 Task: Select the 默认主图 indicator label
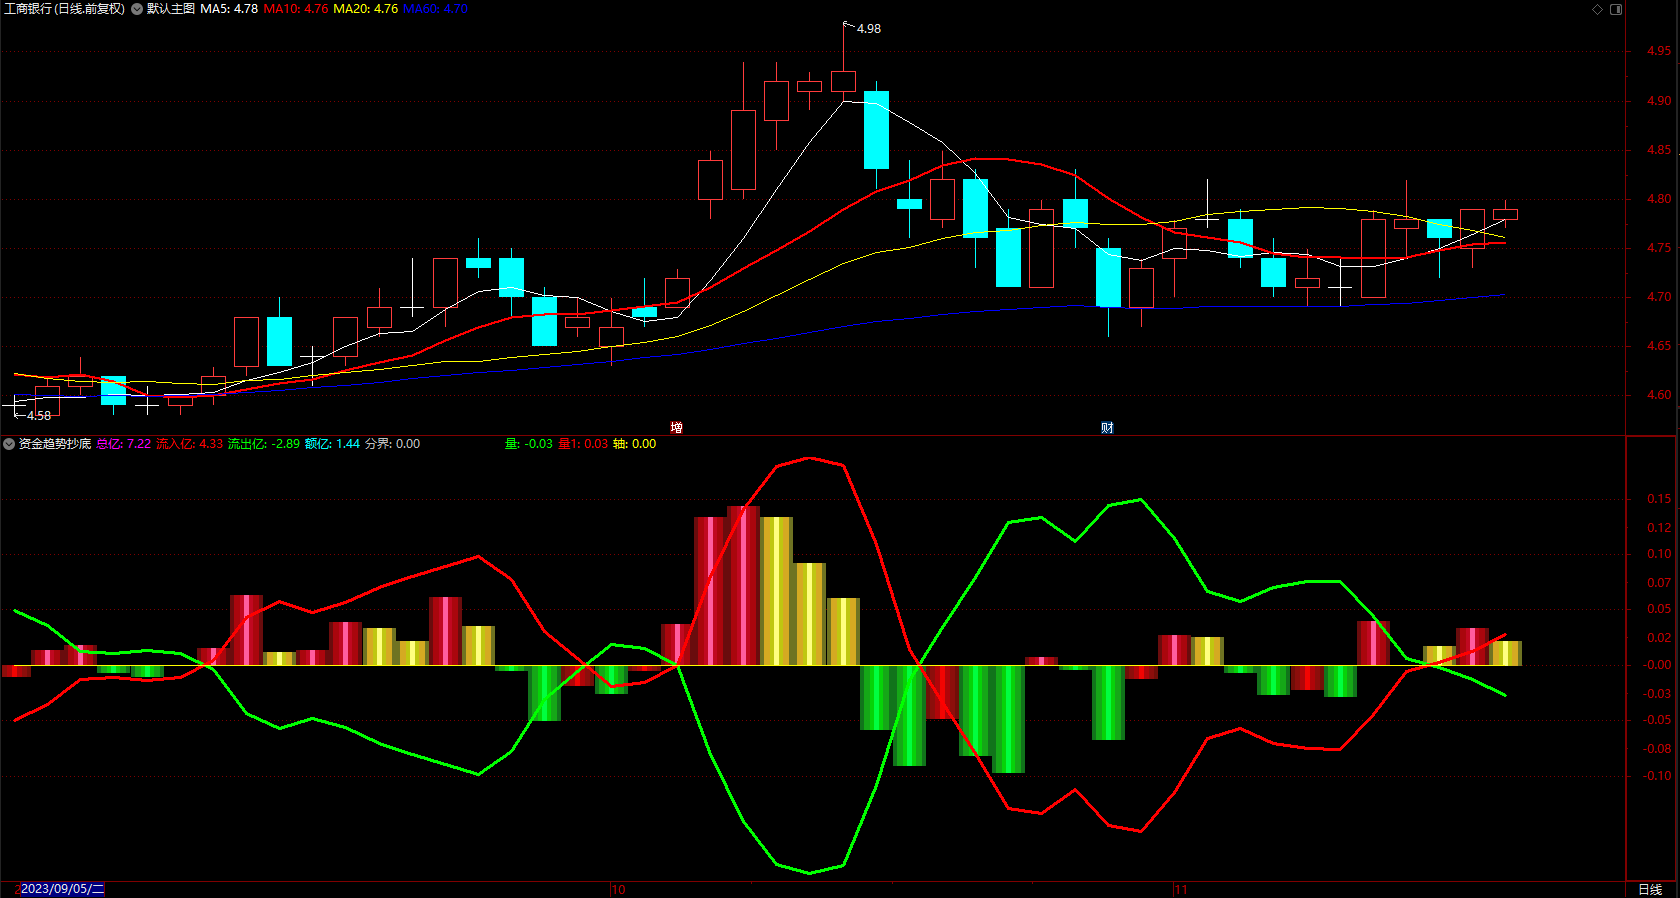tap(171, 9)
